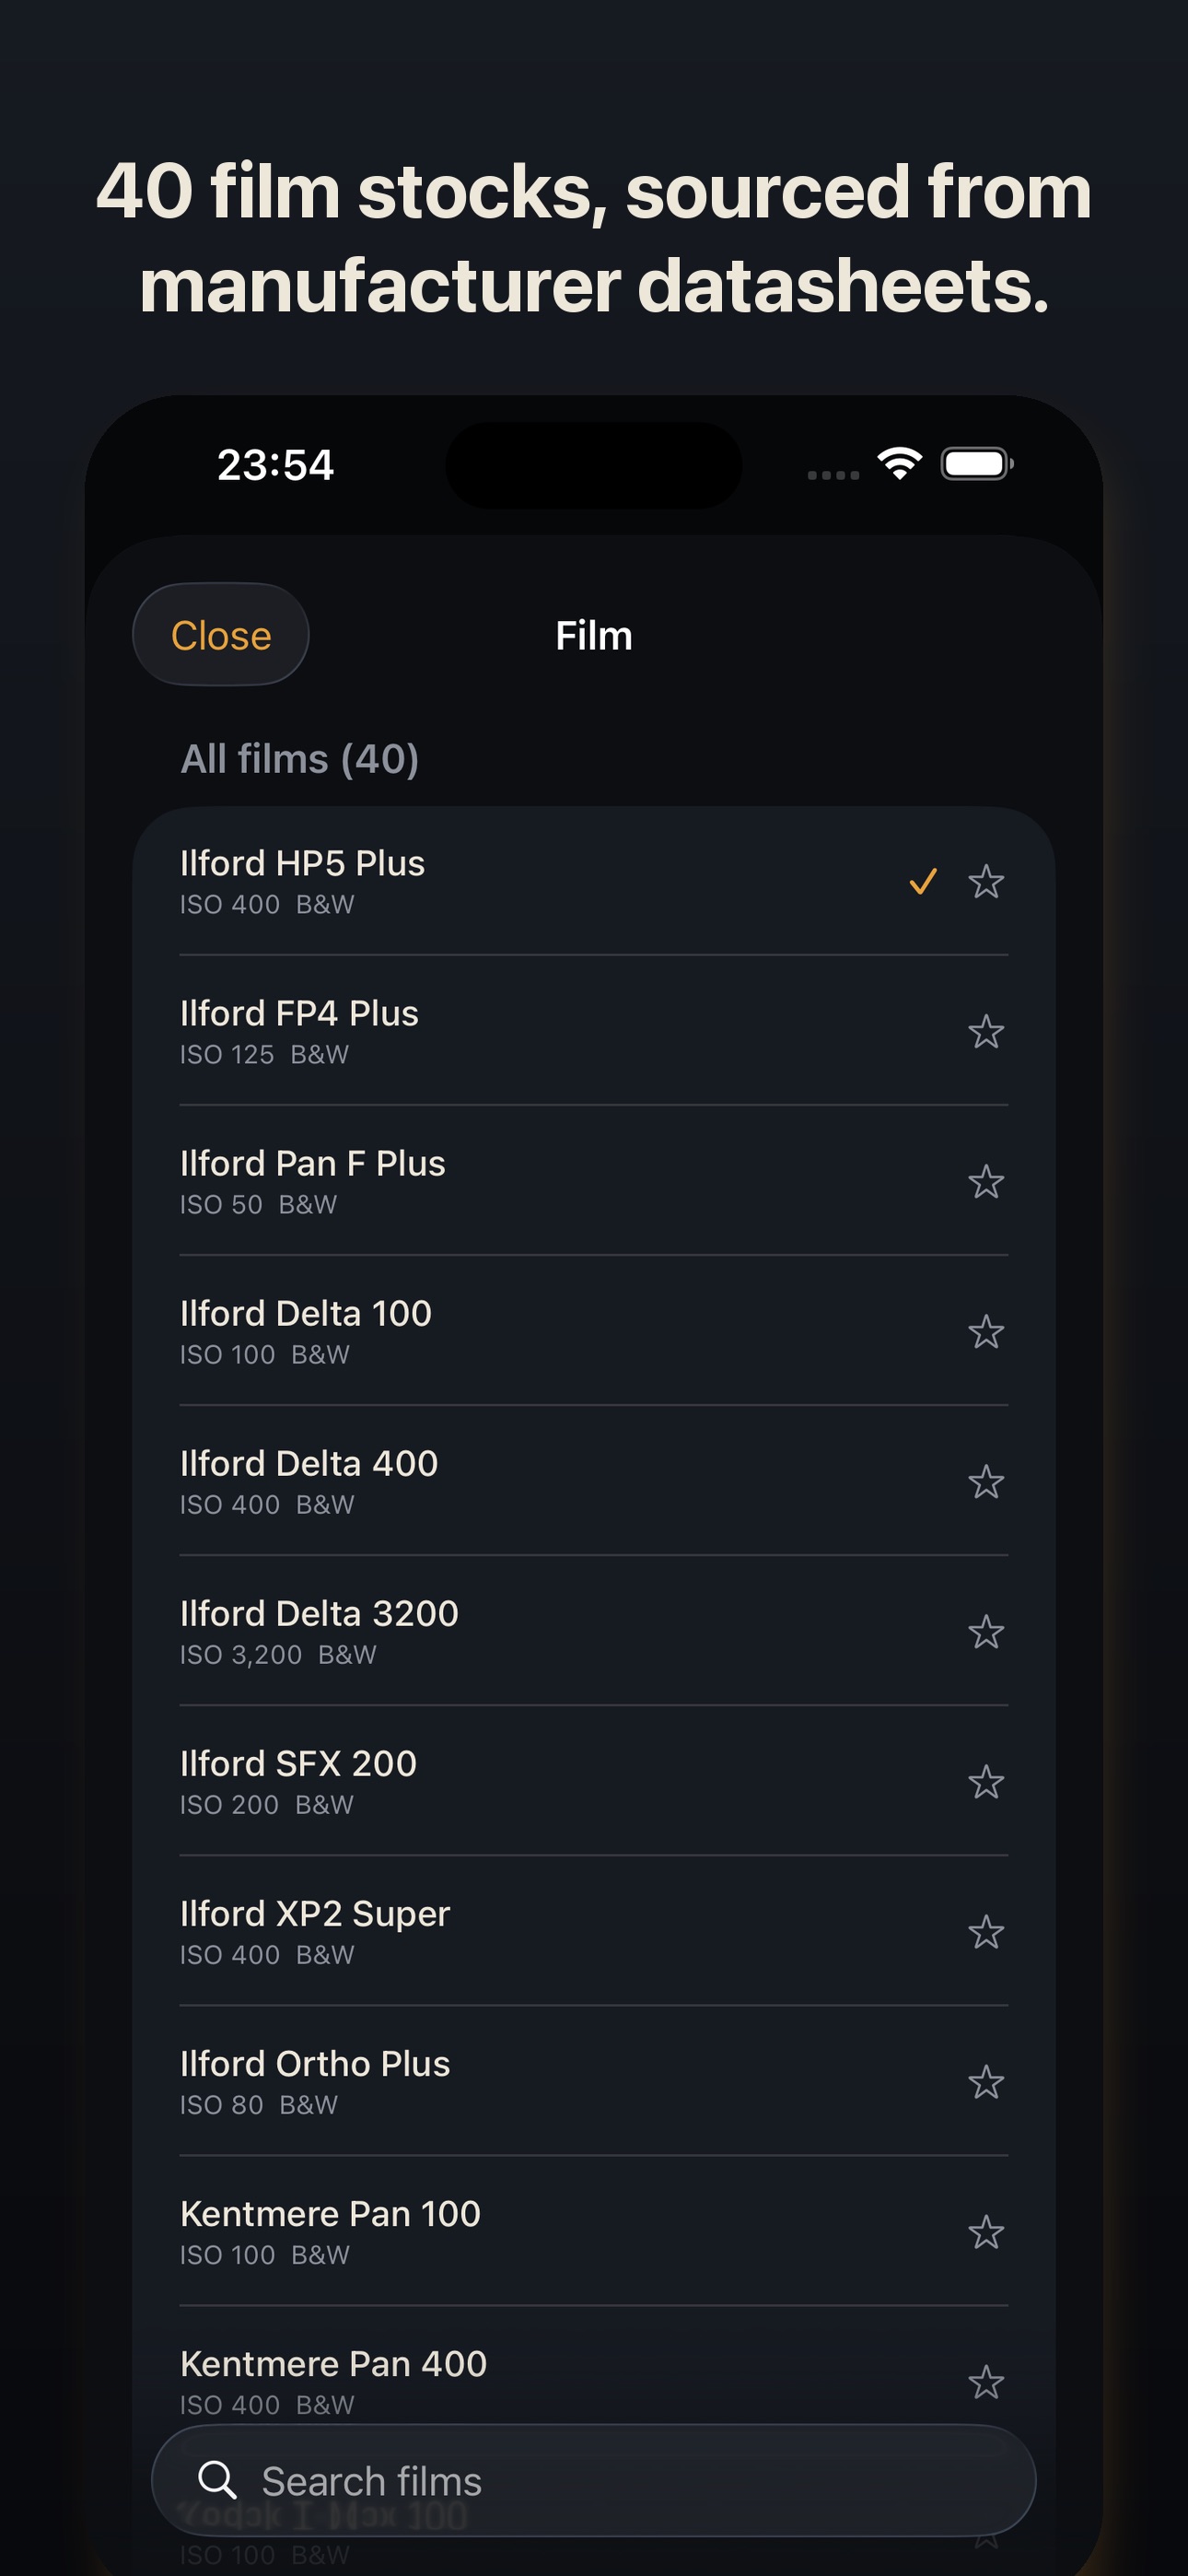Tap star next to Kentmere Pan 100
This screenshot has height=2576, width=1188.
click(986, 2231)
